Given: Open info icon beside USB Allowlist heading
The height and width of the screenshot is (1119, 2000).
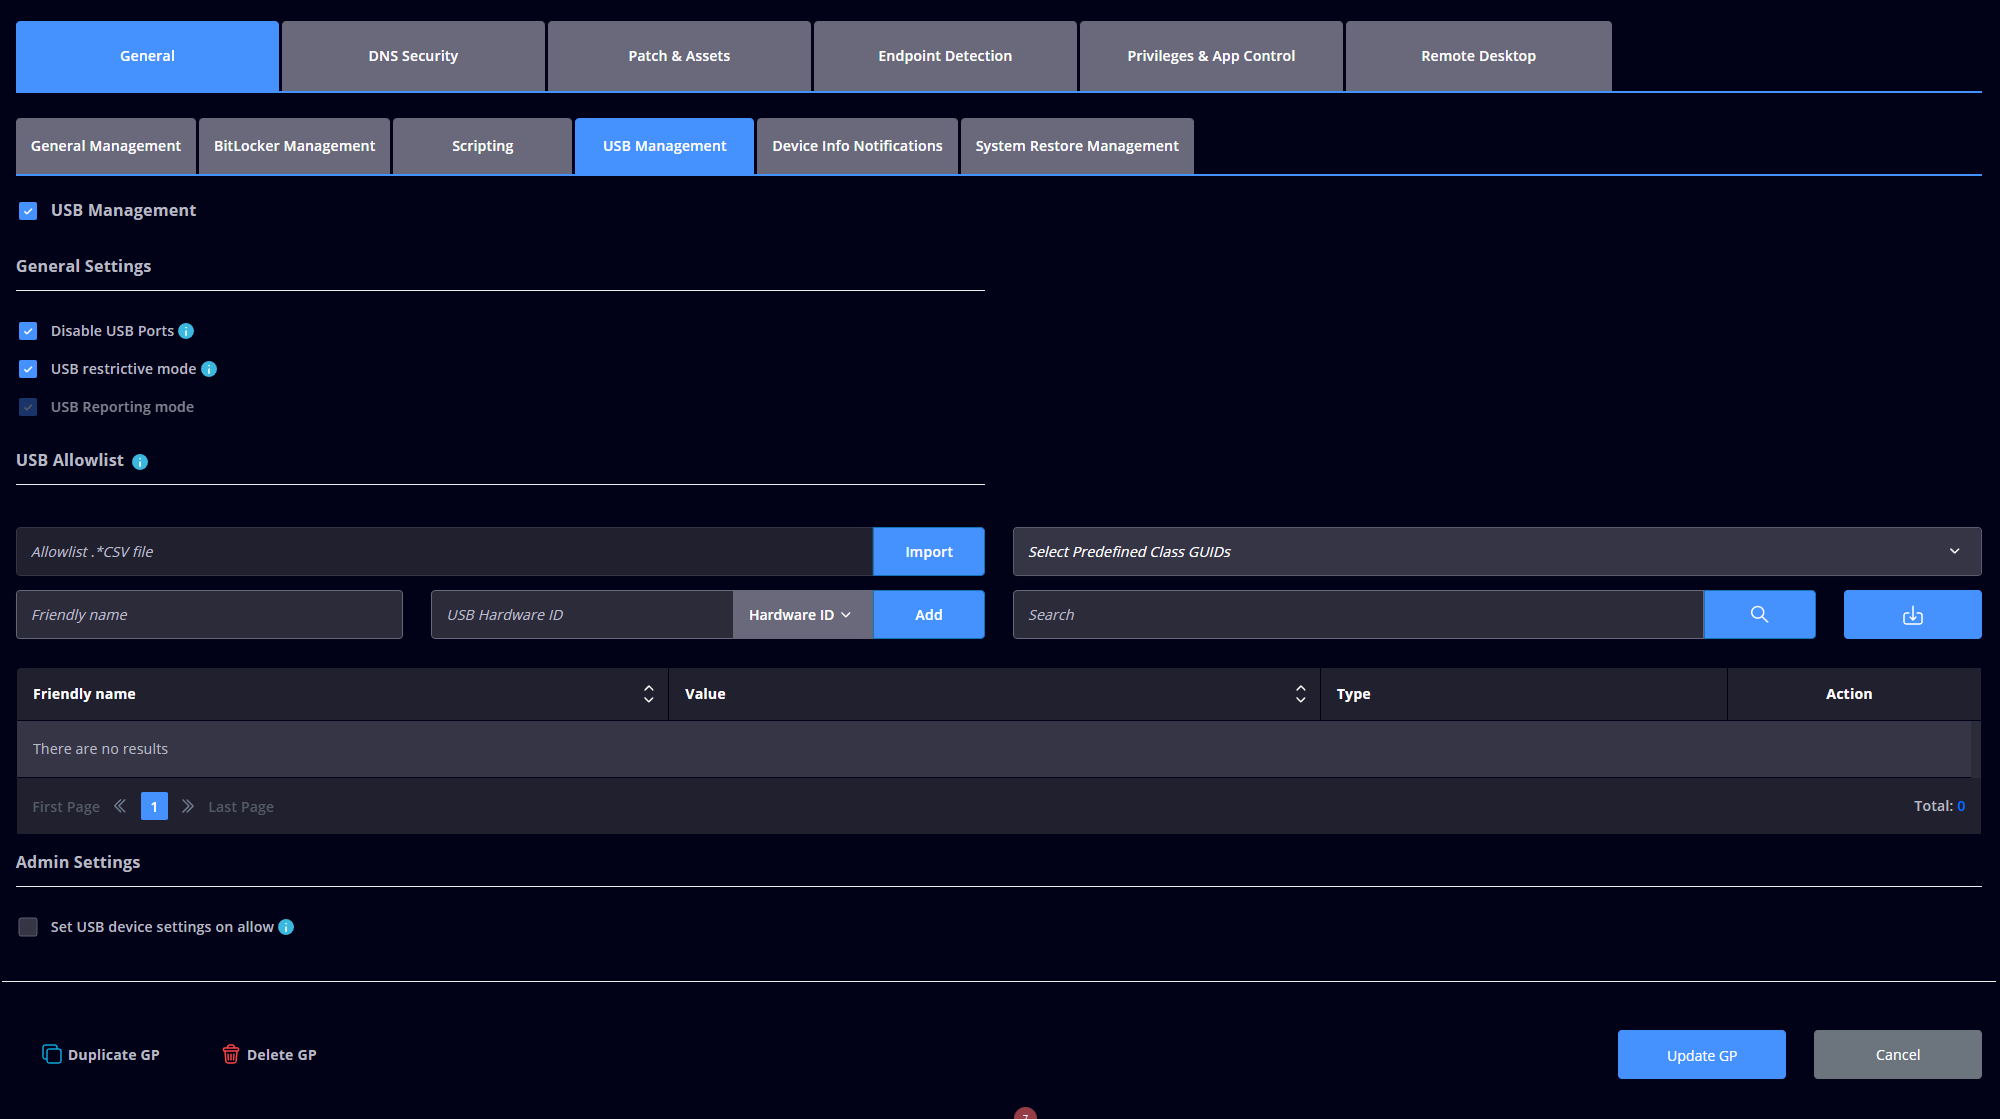Looking at the screenshot, I should tap(140, 461).
